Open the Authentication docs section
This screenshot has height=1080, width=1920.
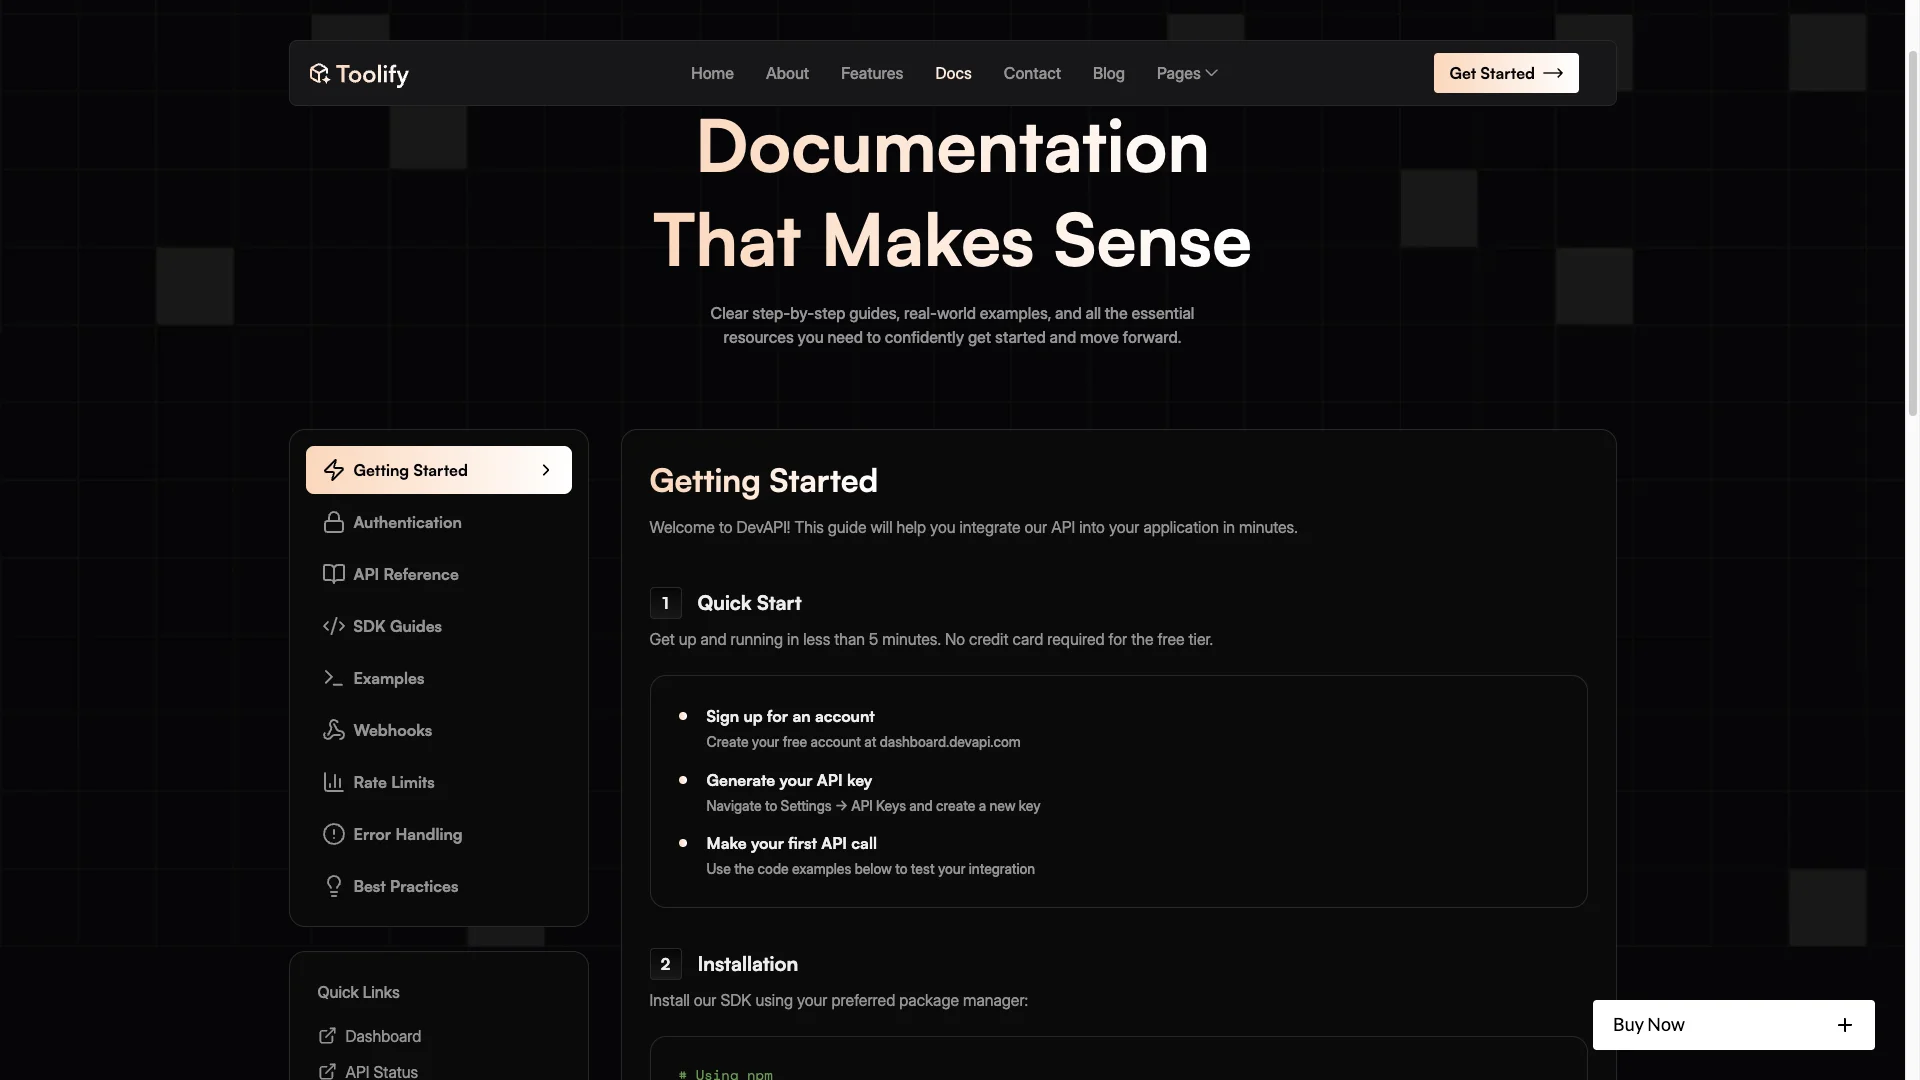click(439, 522)
